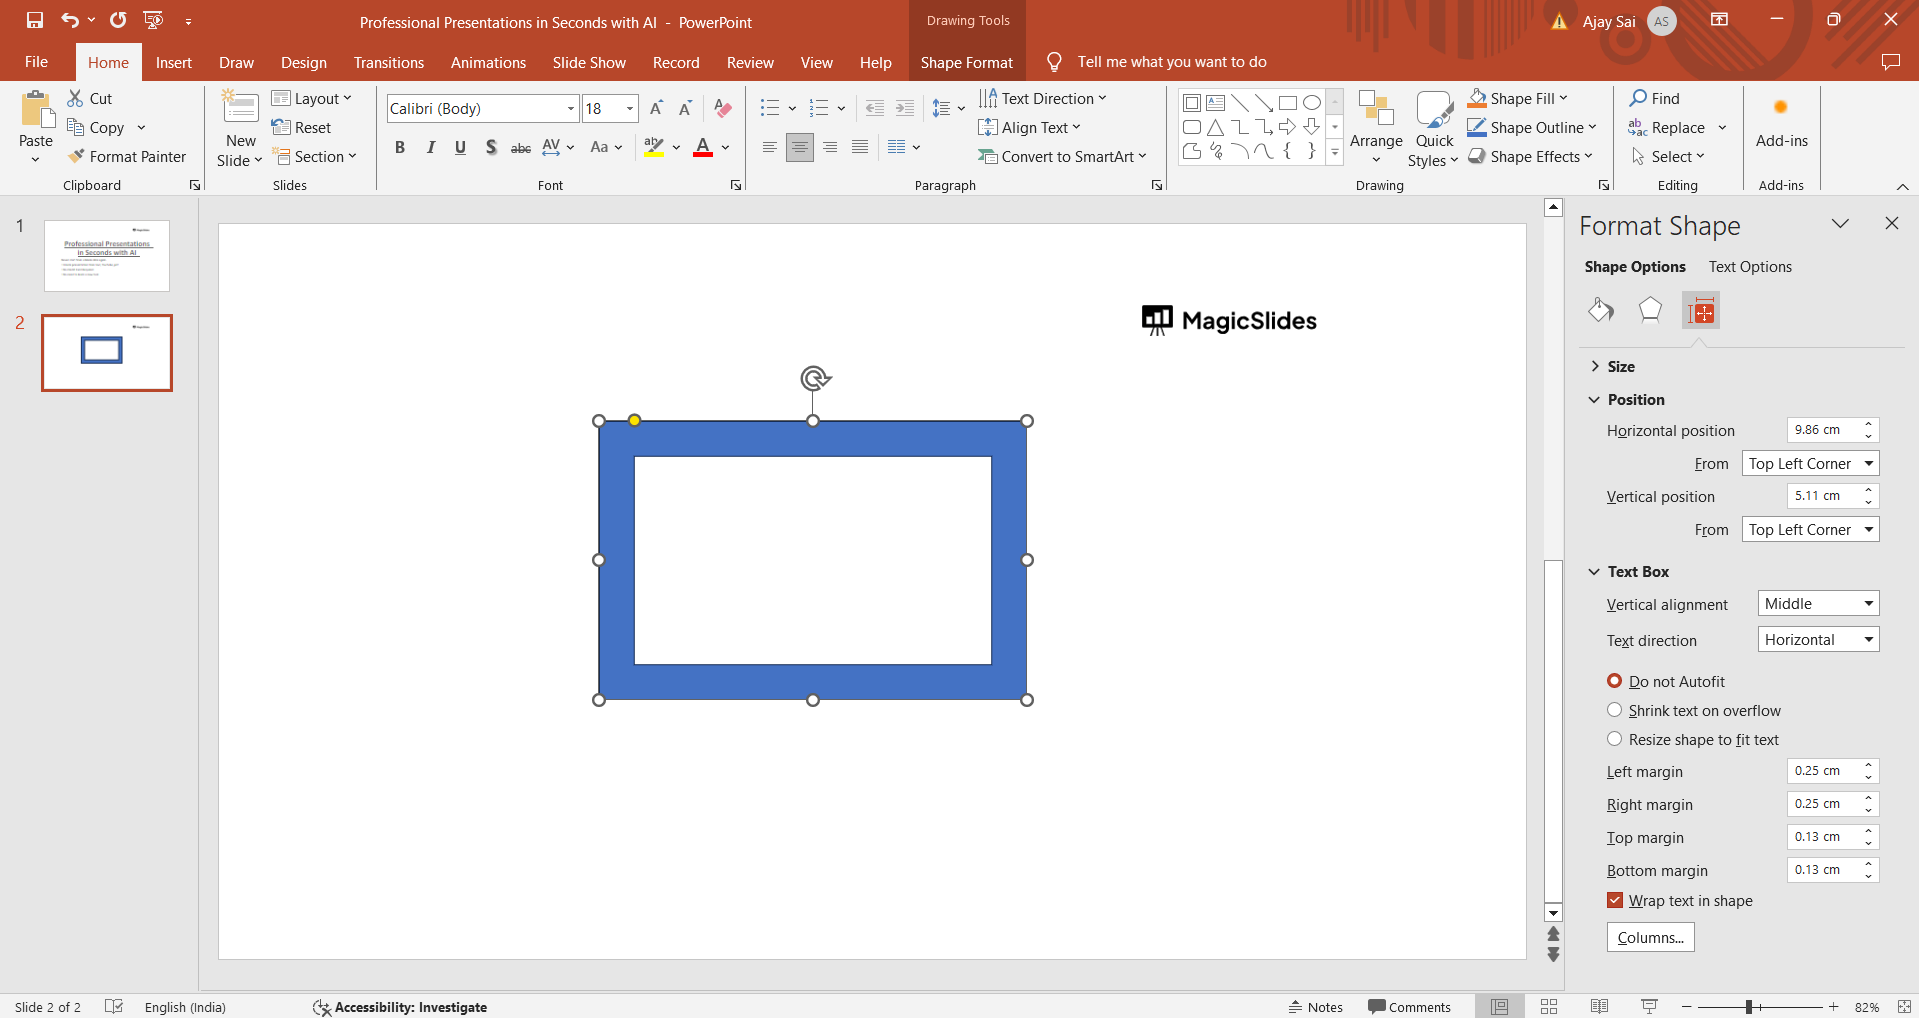Choose Resize shape to fit text
The width and height of the screenshot is (1919, 1018).
click(x=1614, y=740)
